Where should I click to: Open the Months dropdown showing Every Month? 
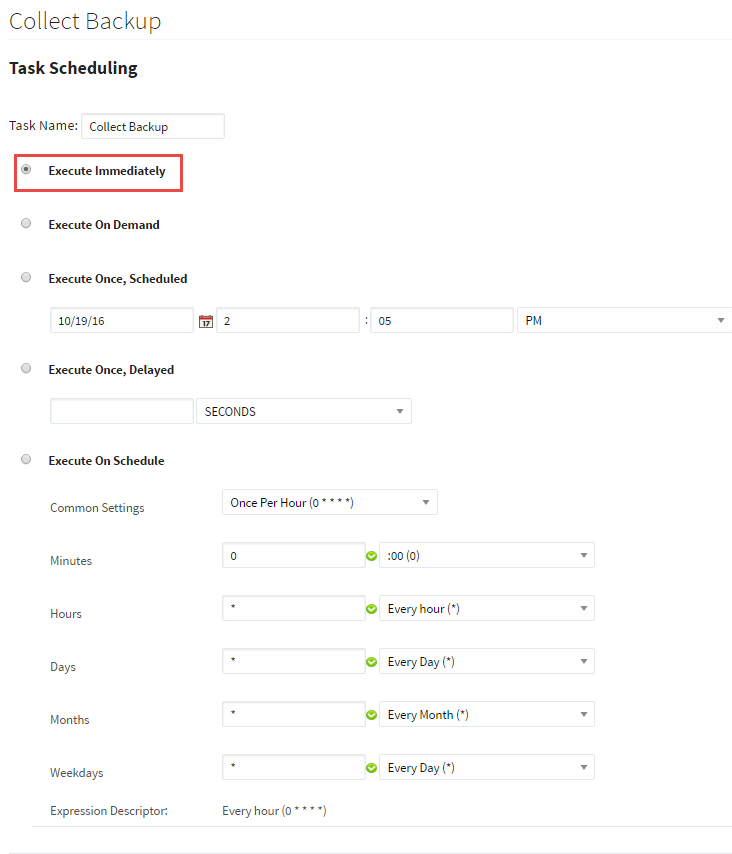[487, 714]
